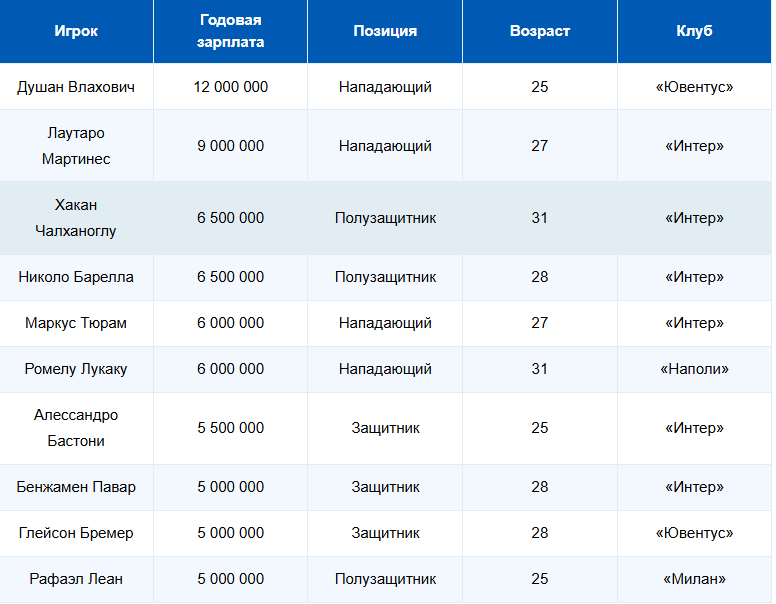This screenshot has width=776, height=604.
Task: Click the club cell in the Бенжамен Павар row
Action: click(x=694, y=487)
